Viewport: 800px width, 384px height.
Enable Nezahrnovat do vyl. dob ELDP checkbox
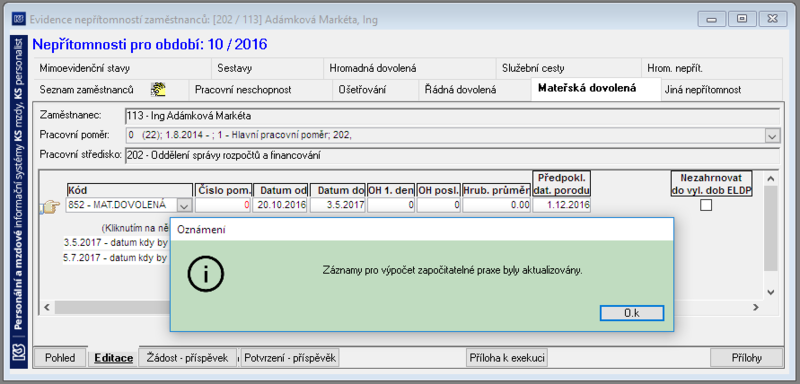(x=706, y=206)
